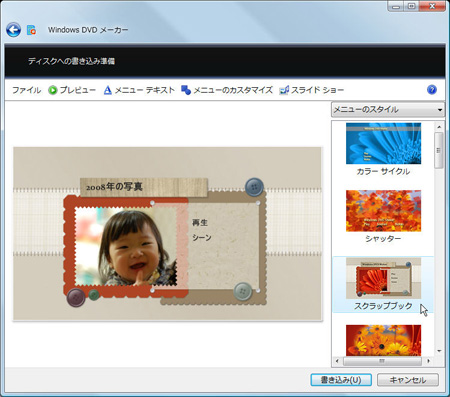Image resolution: width=450 pixels, height=397 pixels.
Task: Click the シーン text in menu preview
Action: pyautogui.click(x=202, y=237)
